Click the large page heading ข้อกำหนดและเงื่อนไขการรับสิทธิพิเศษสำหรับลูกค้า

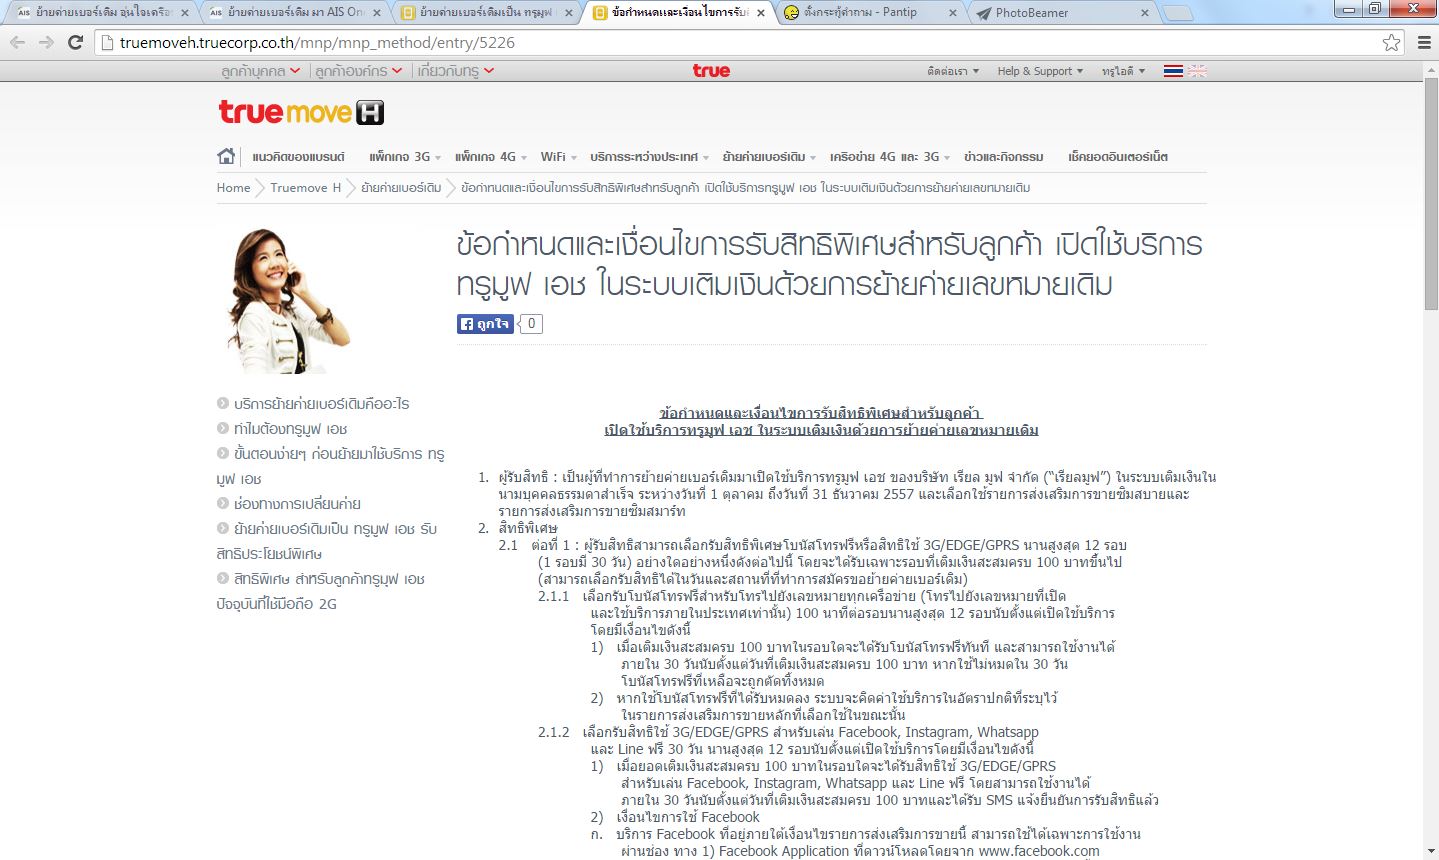click(829, 265)
